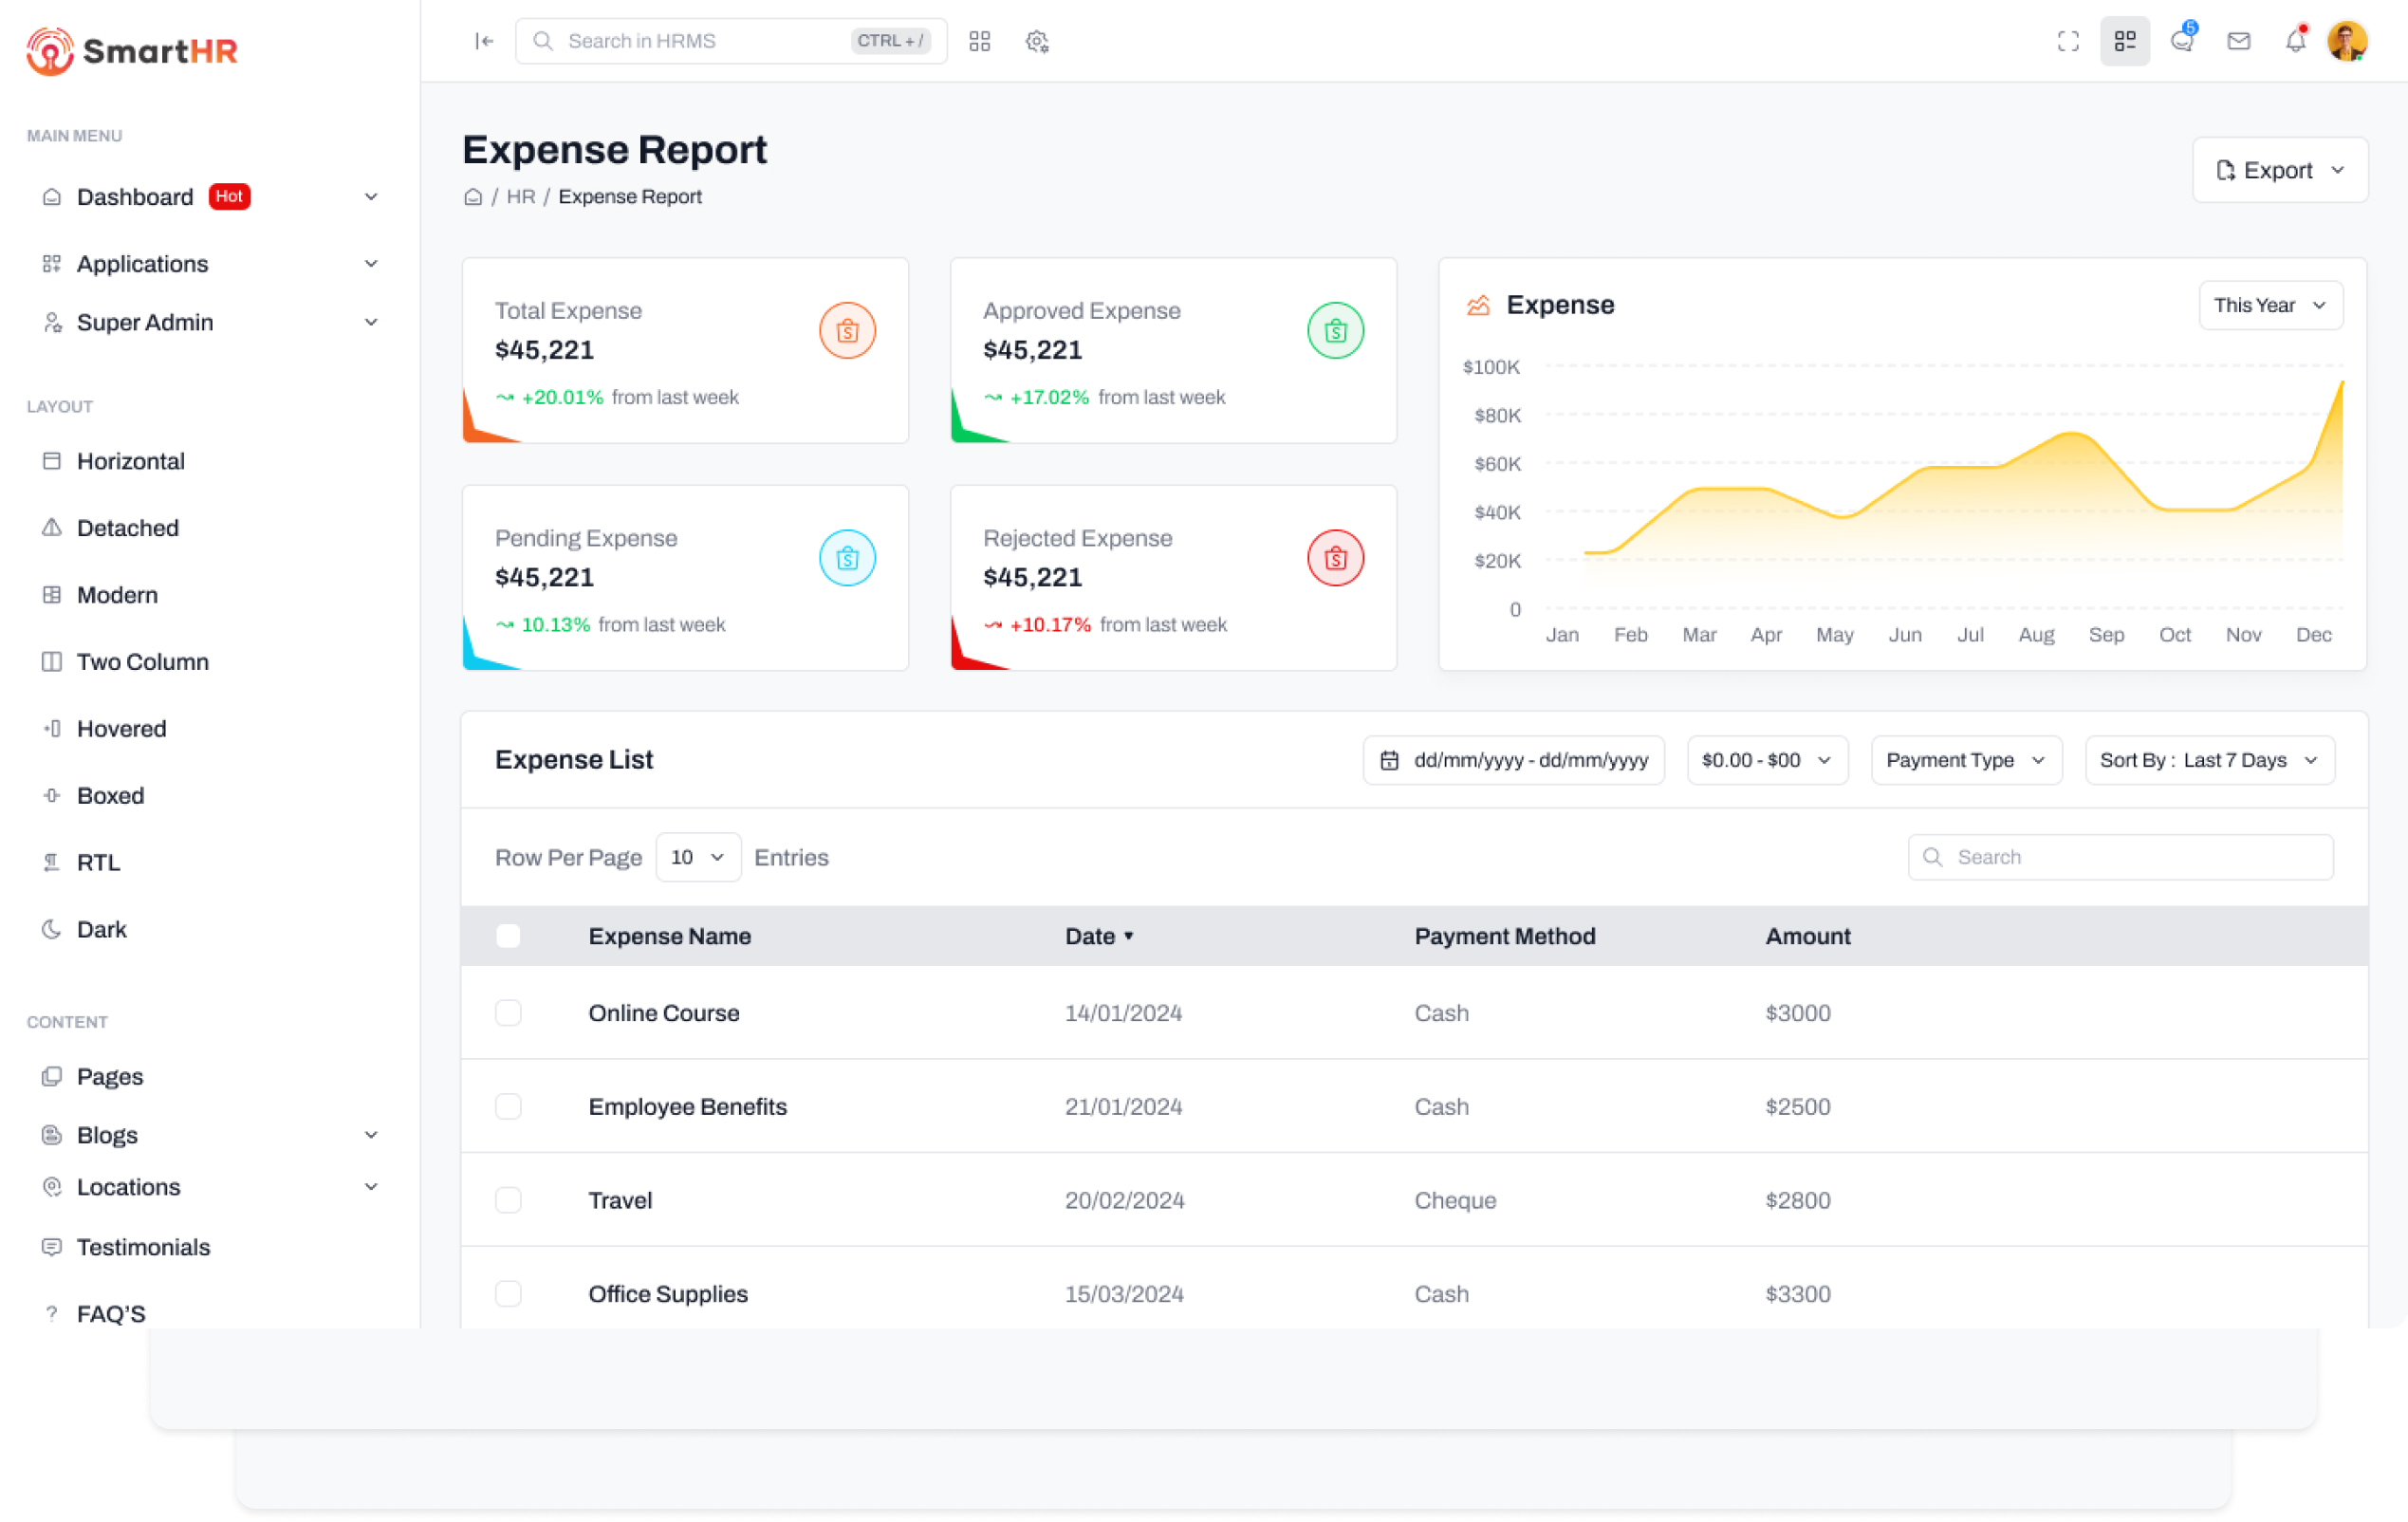Open the This Year chart dropdown
Screen dimensions: 2408x1522
tap(2270, 305)
